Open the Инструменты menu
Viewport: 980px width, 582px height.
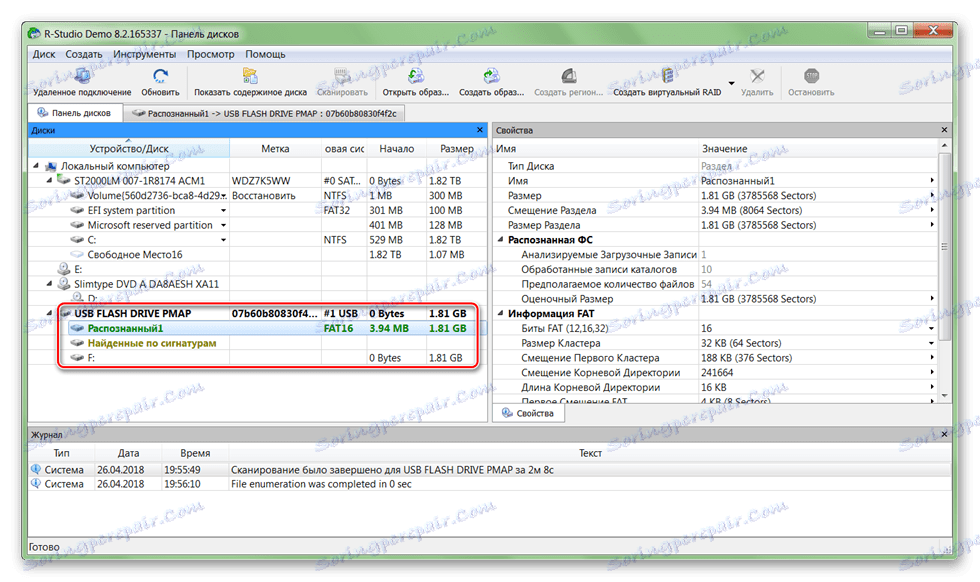point(145,54)
